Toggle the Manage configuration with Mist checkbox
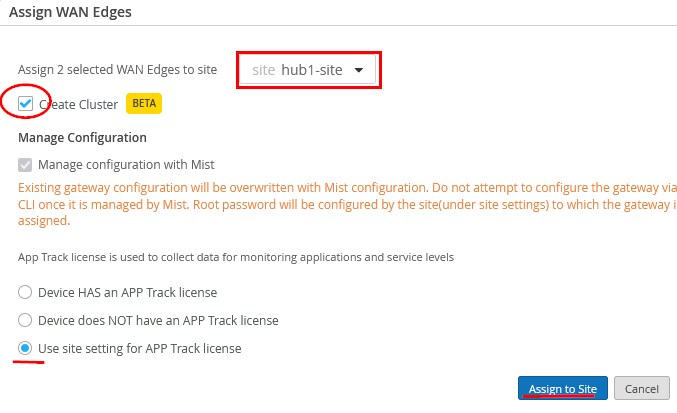The width and height of the screenshot is (677, 413). point(26,164)
